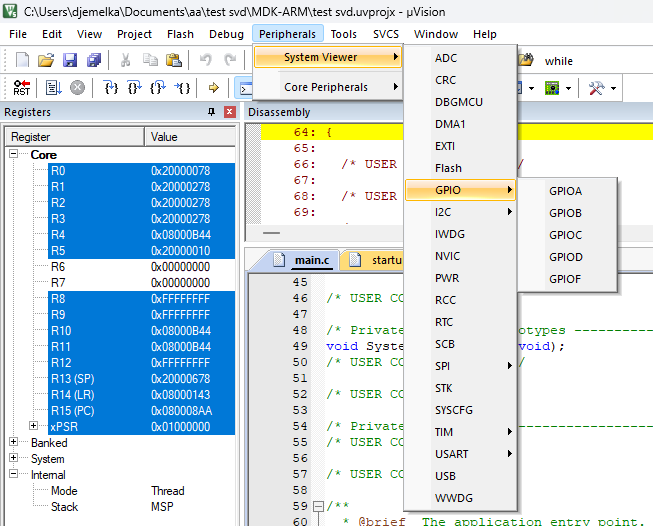The image size is (653, 526).
Task: Expand the System register group
Action: [13, 458]
